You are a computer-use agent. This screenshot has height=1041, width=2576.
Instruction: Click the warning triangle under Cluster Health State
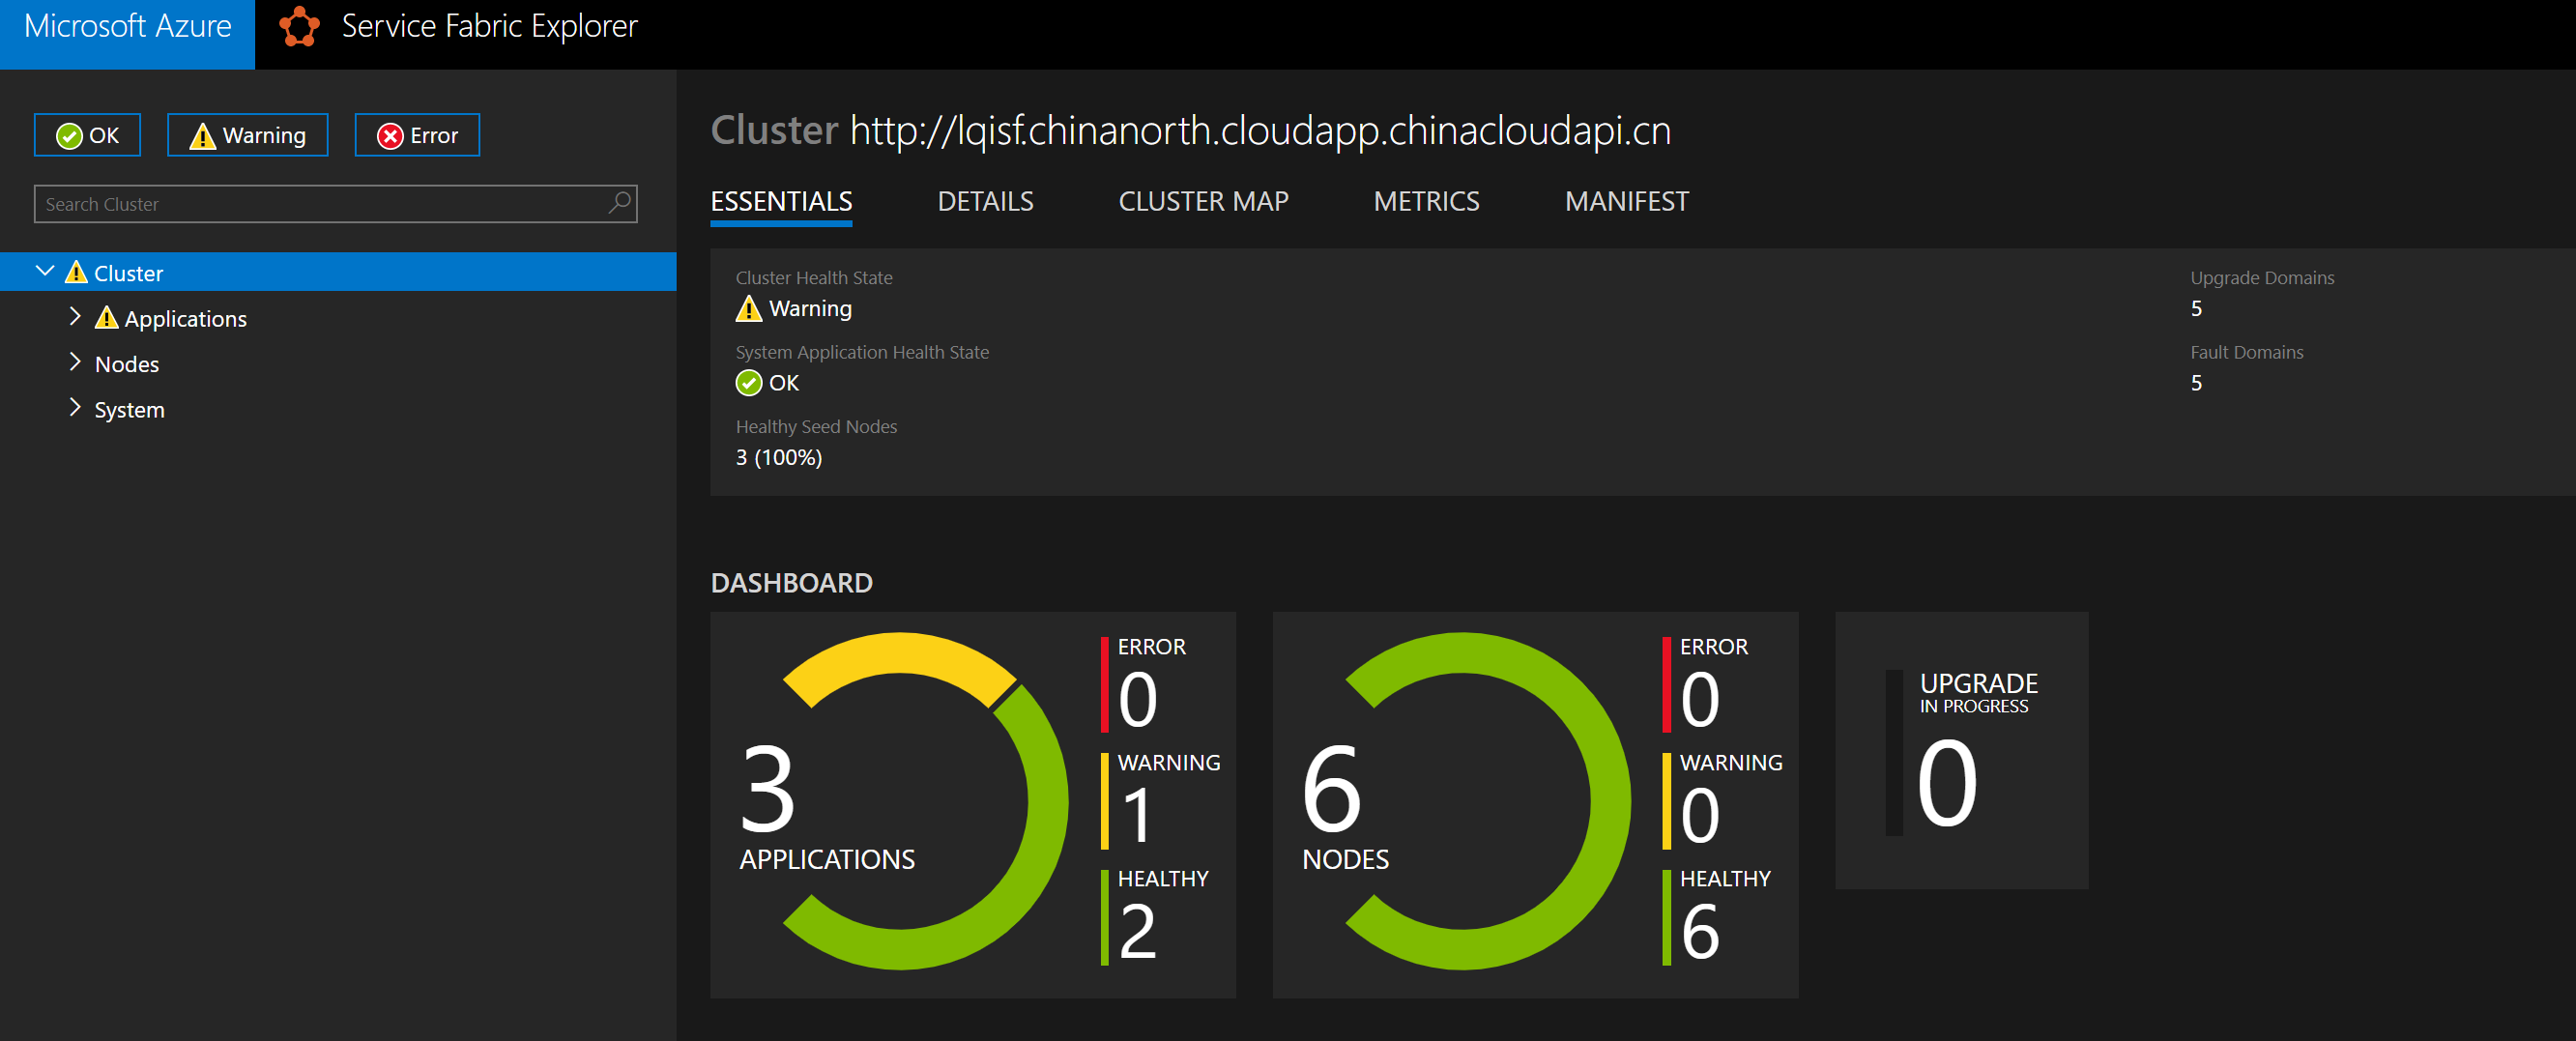click(x=747, y=309)
